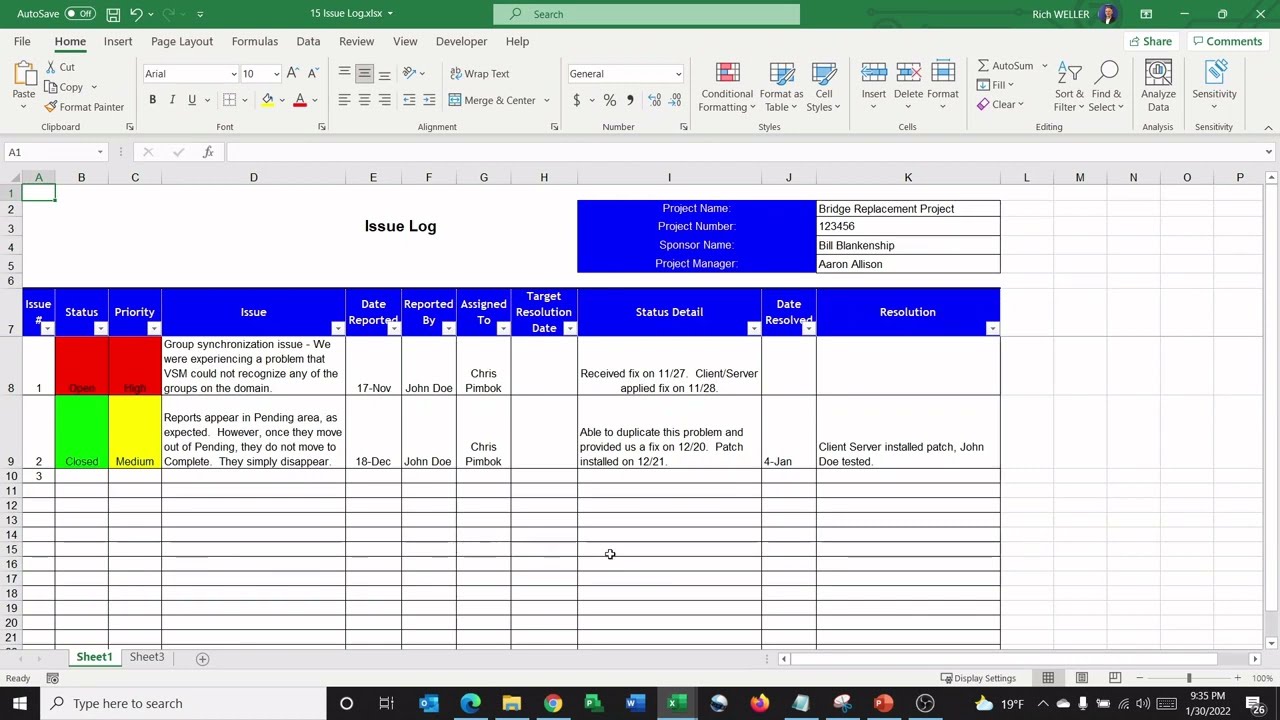Click the New Sheet plus button
1280x720 pixels.
click(x=202, y=658)
